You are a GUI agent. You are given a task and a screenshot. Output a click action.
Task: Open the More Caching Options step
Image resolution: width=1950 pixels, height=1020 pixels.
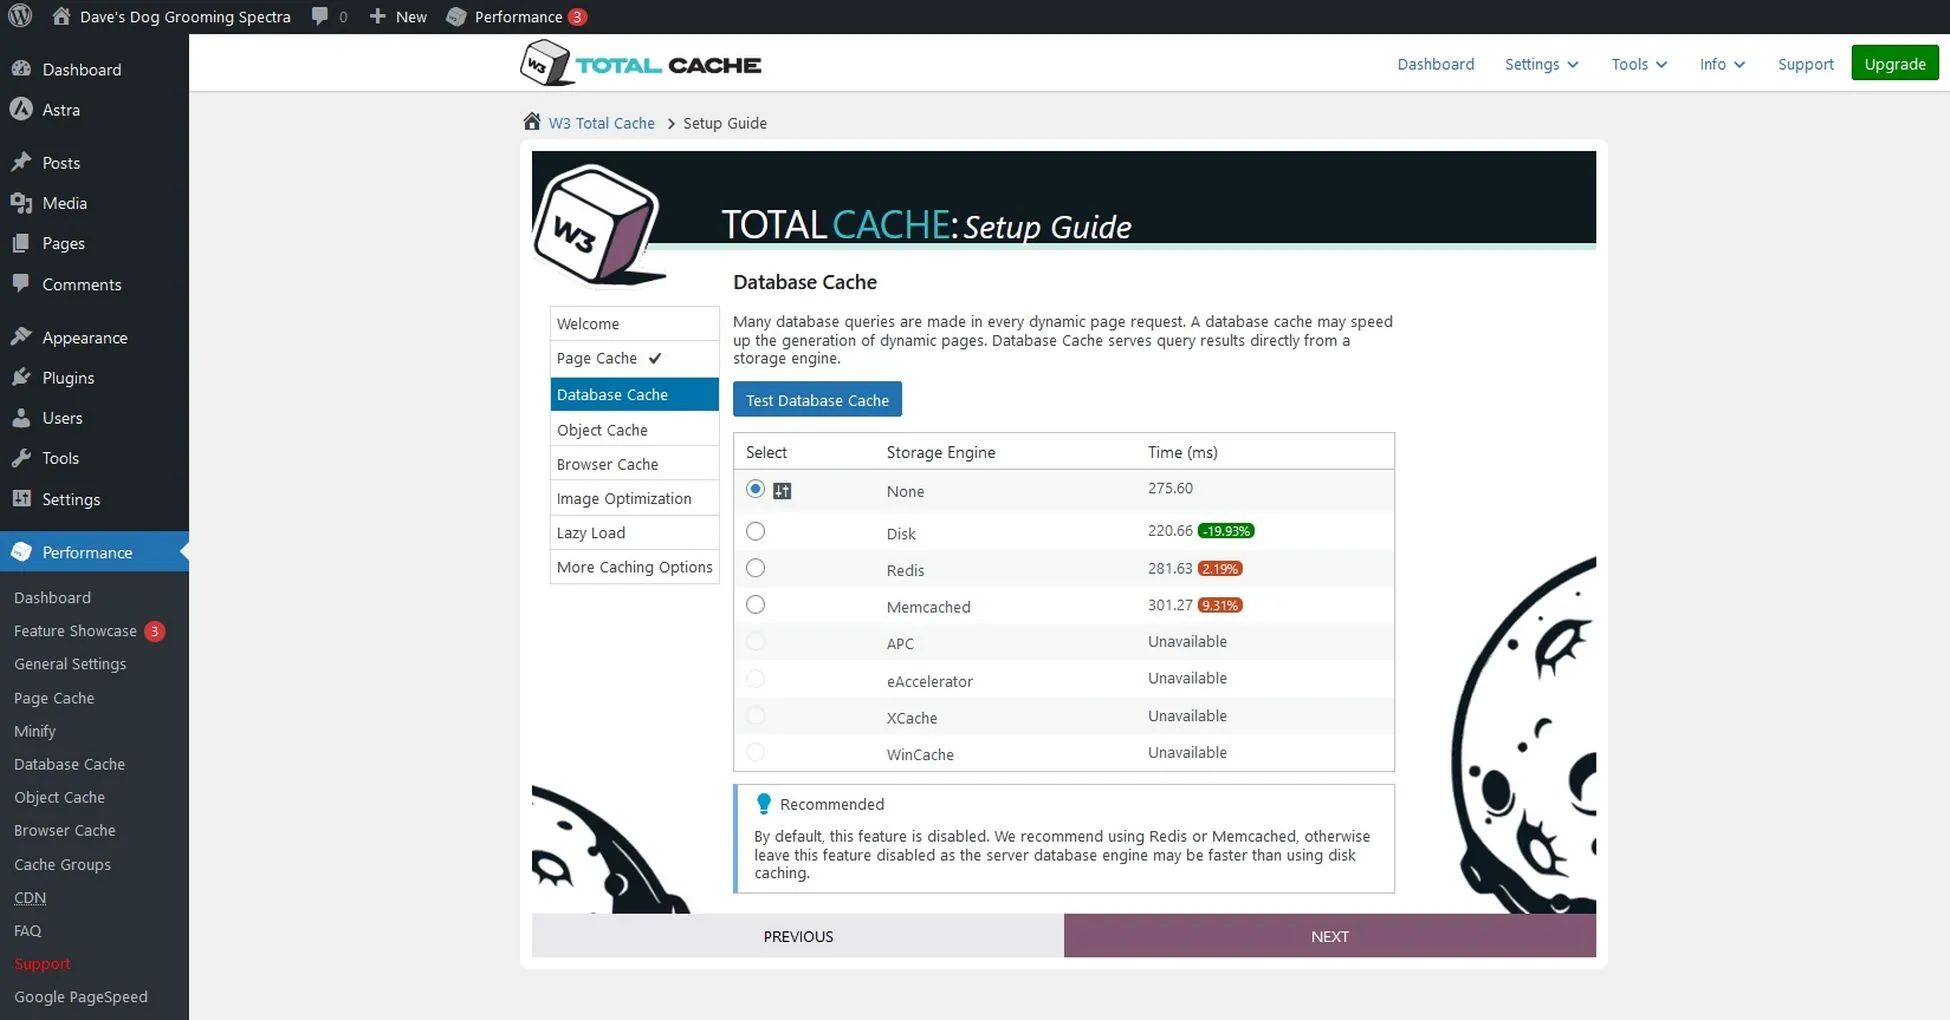[x=634, y=567]
